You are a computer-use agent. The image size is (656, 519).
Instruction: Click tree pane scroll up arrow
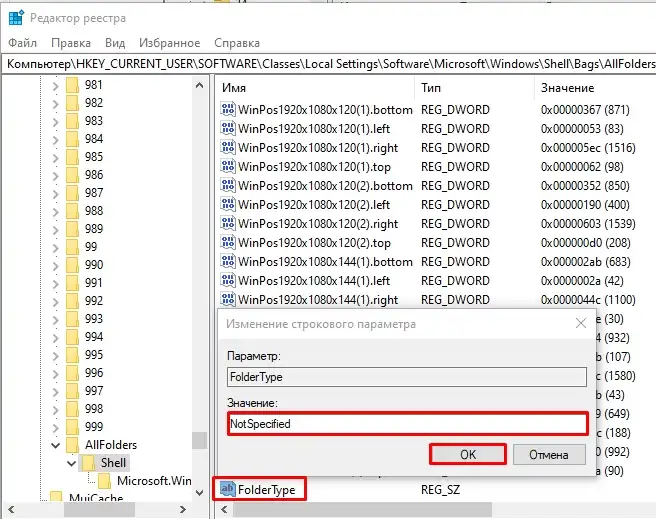point(200,86)
